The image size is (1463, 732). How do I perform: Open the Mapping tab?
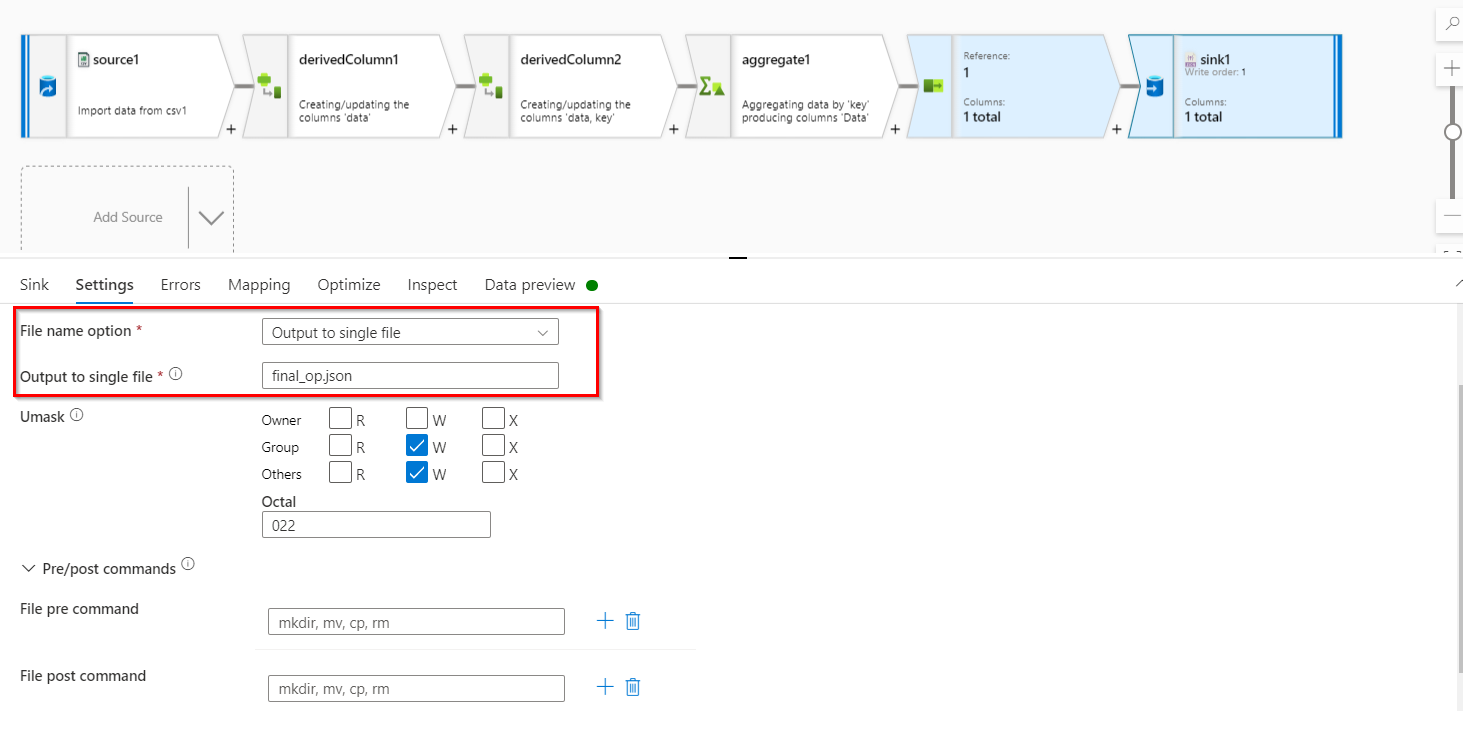click(259, 285)
